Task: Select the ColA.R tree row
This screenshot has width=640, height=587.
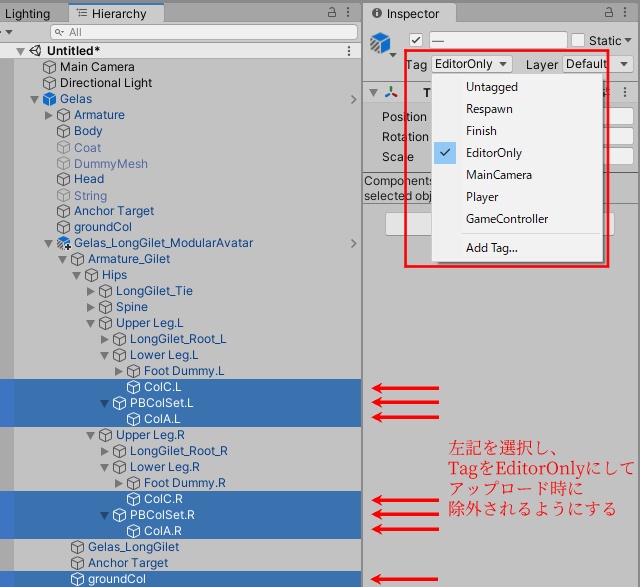Action: click(180, 531)
